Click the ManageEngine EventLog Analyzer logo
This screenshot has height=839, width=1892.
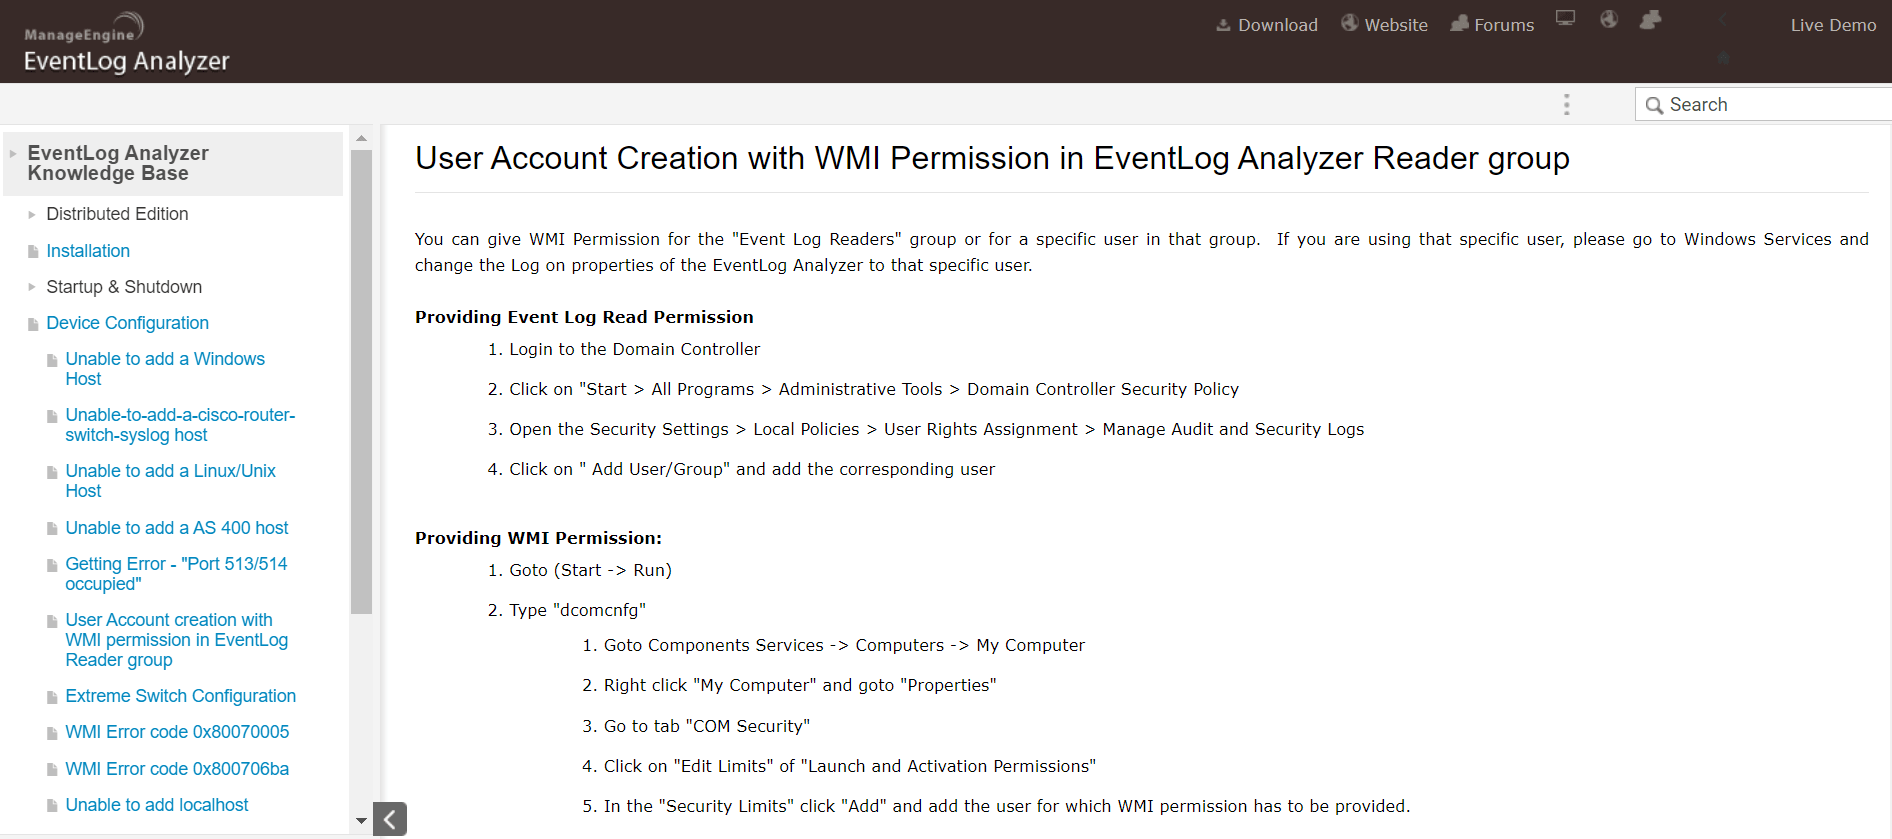[126, 45]
